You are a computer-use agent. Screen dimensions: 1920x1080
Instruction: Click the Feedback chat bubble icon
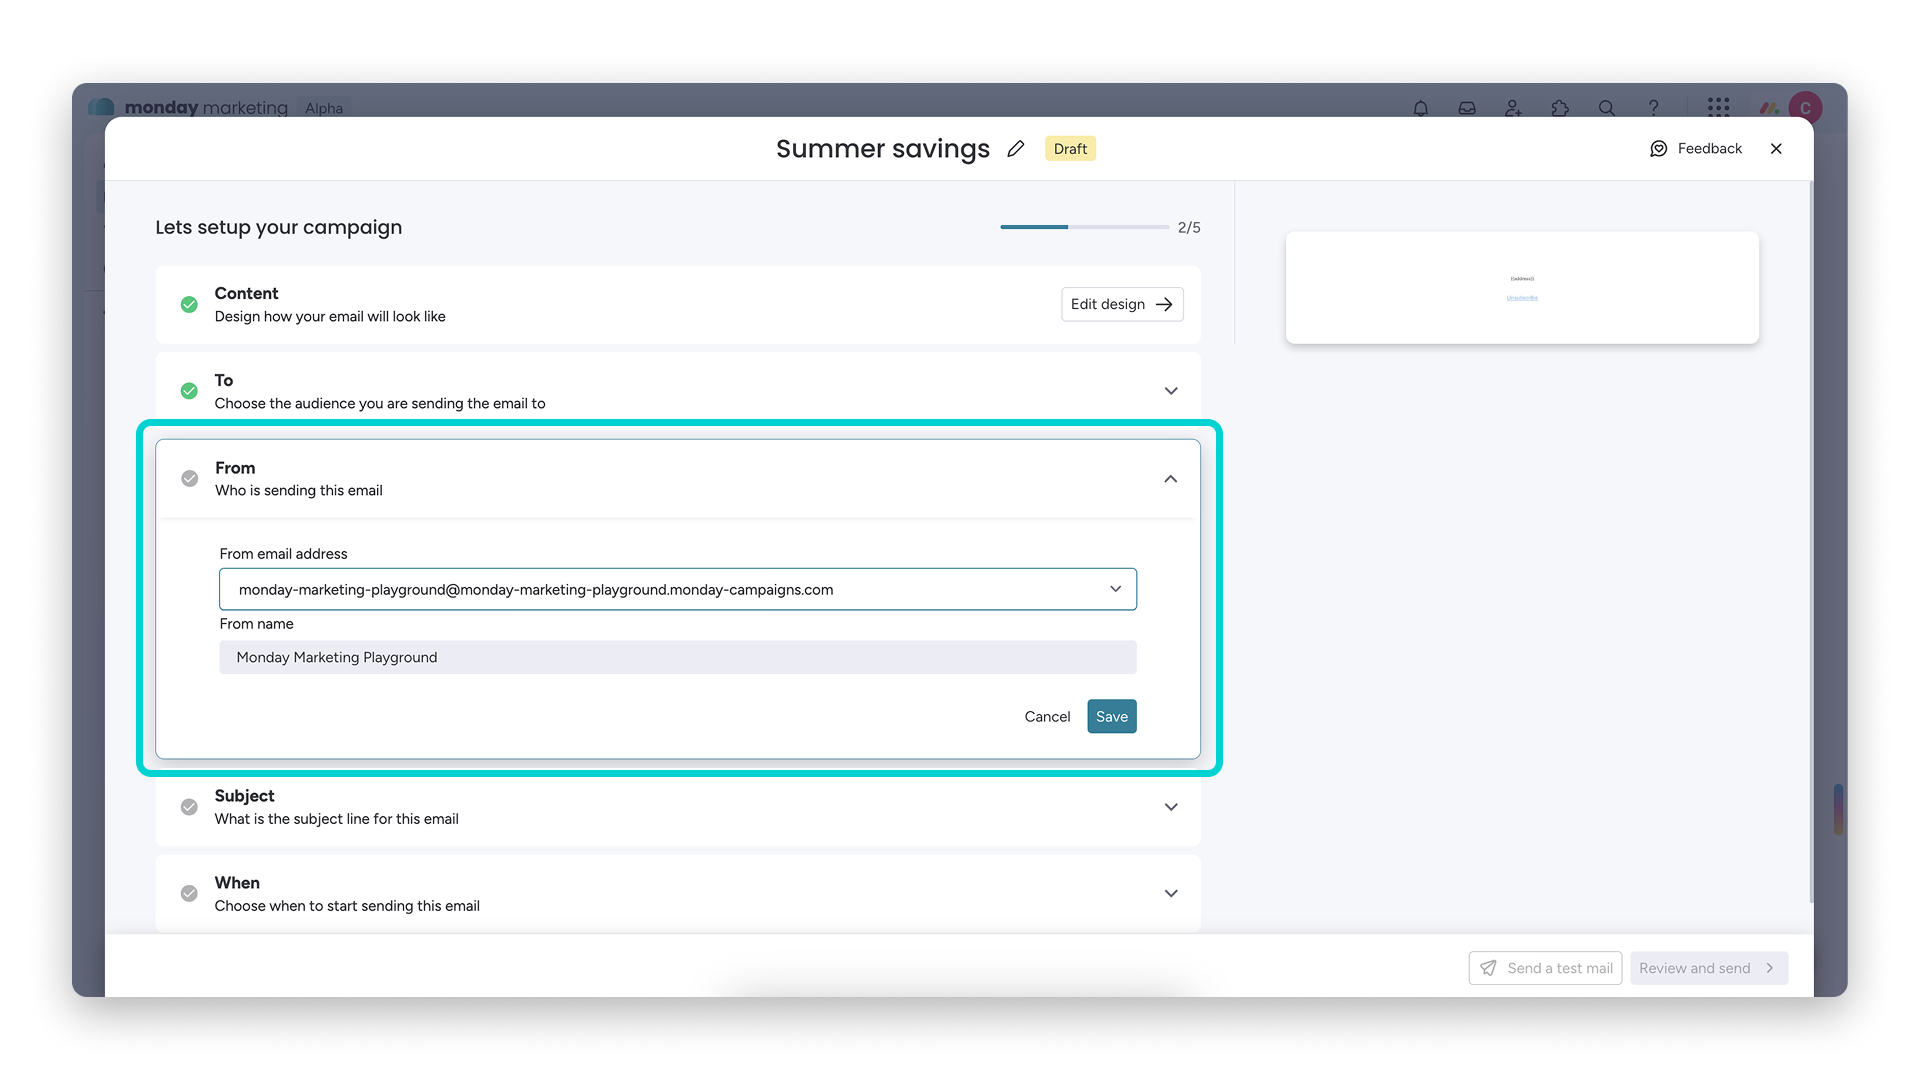(1659, 149)
